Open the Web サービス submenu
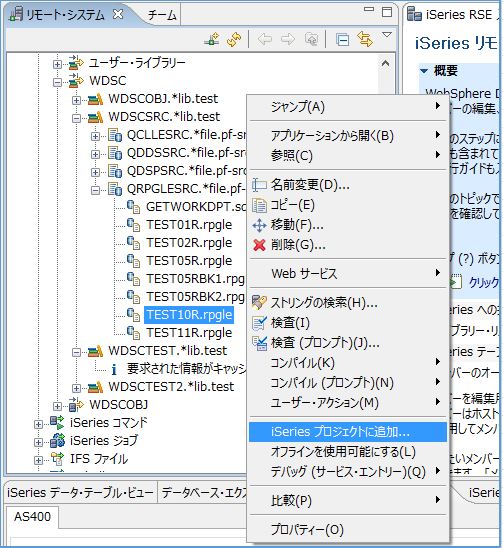The height and width of the screenshot is (548, 503). click(x=348, y=273)
